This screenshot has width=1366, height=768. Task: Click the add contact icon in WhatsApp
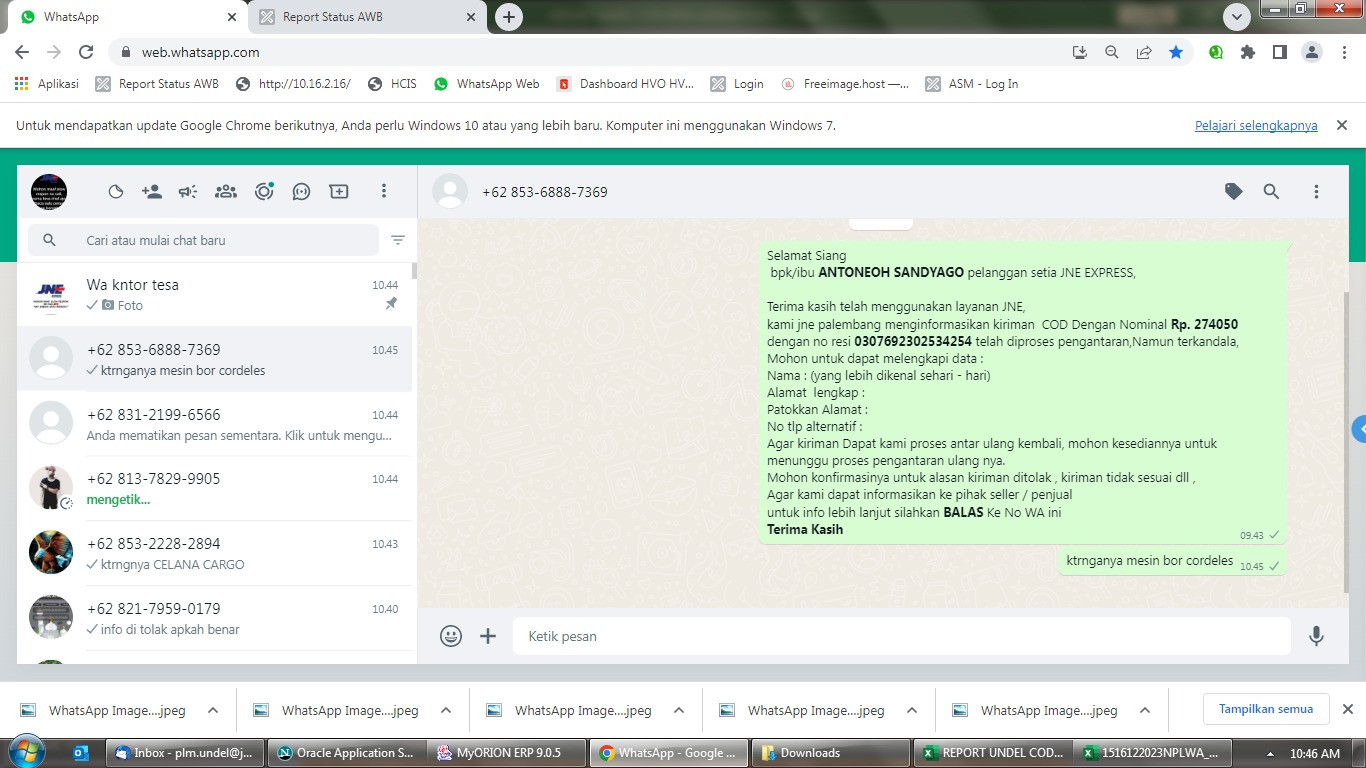coord(152,192)
